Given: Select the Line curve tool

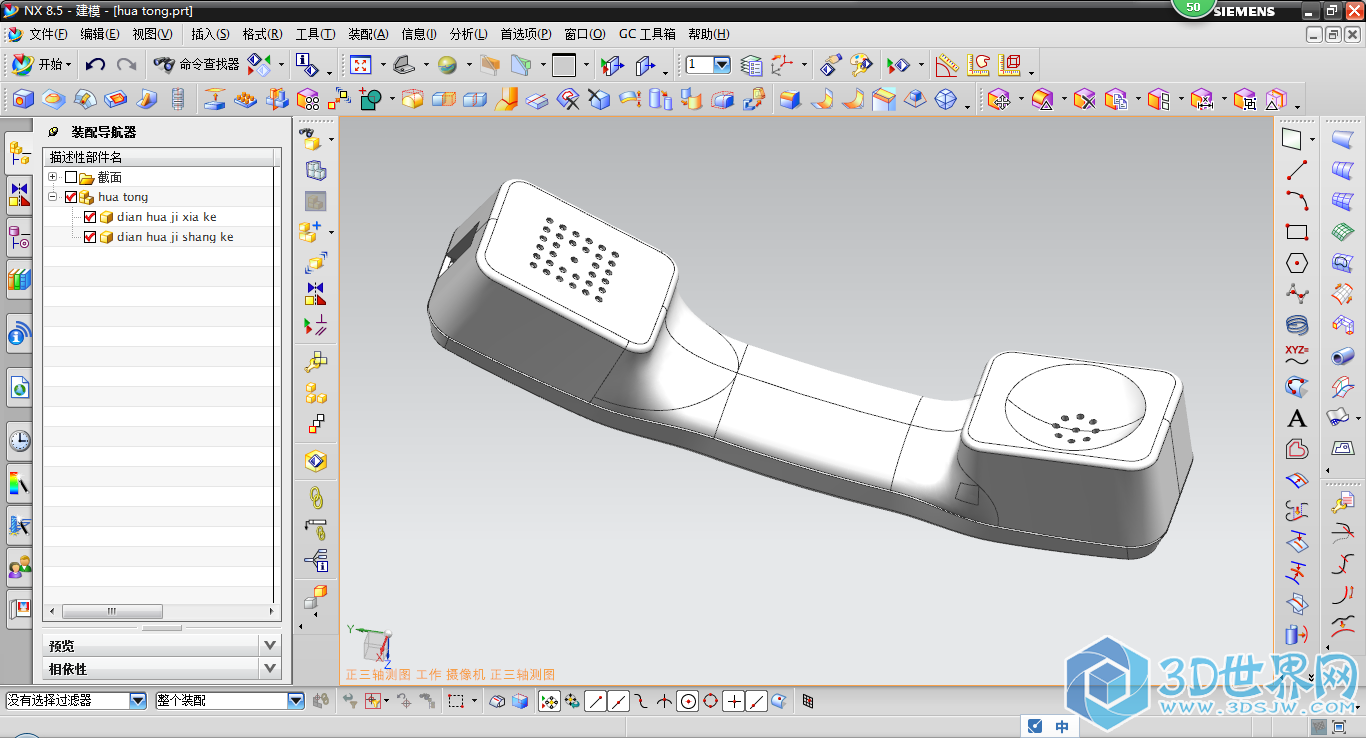Looking at the screenshot, I should point(1297,170).
